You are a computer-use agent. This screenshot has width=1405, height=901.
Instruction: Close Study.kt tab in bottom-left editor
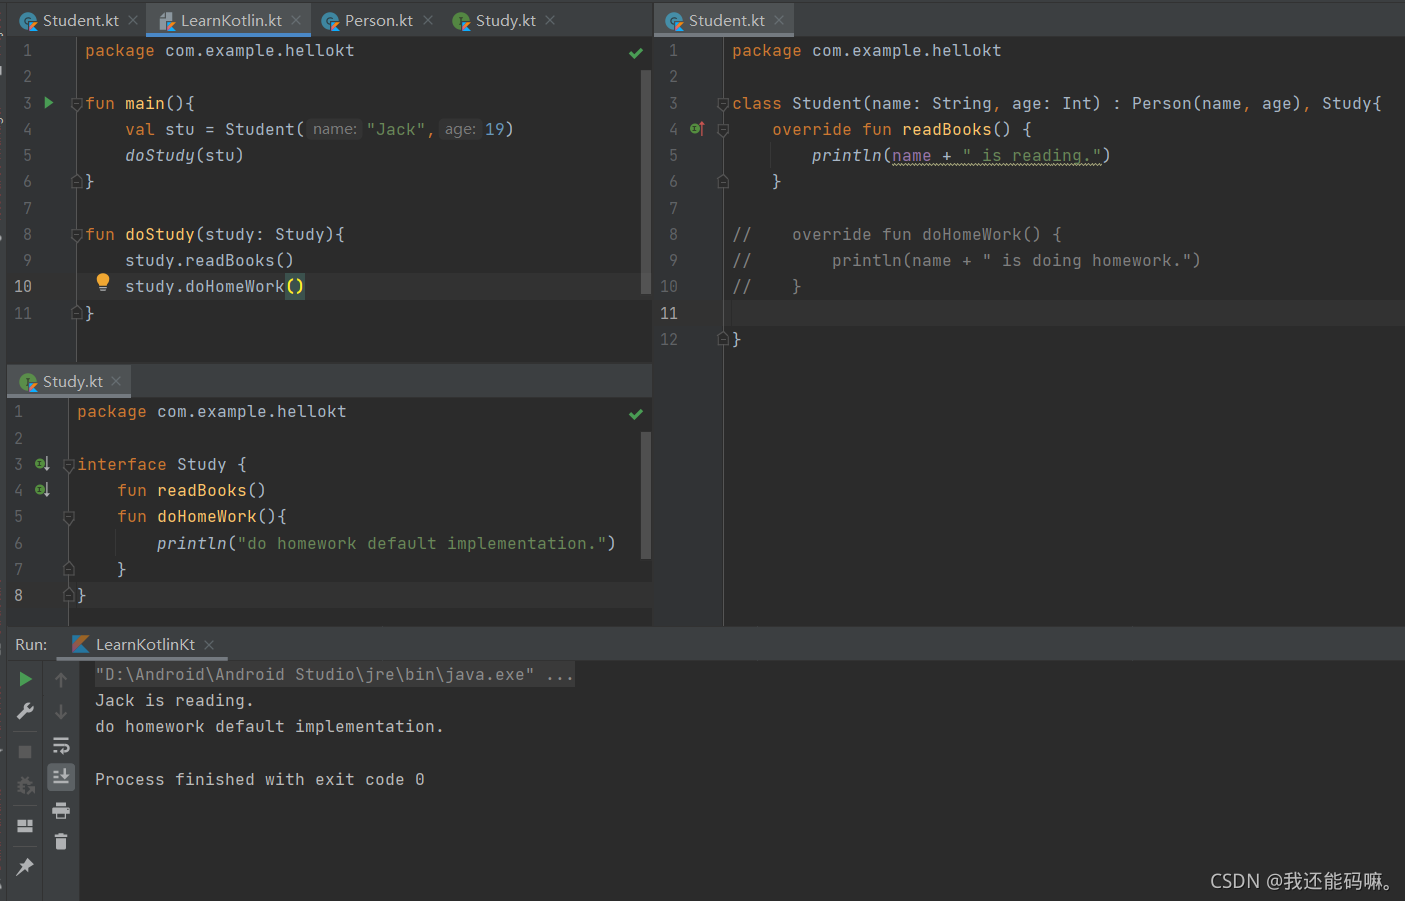(x=116, y=381)
